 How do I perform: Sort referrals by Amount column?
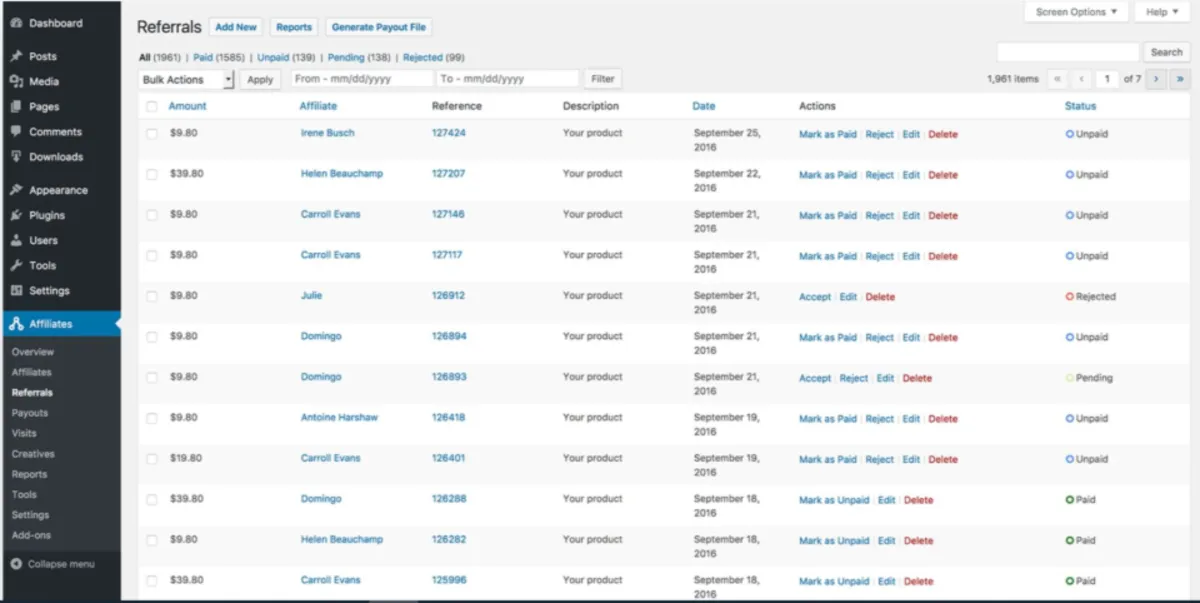pyautogui.click(x=188, y=106)
